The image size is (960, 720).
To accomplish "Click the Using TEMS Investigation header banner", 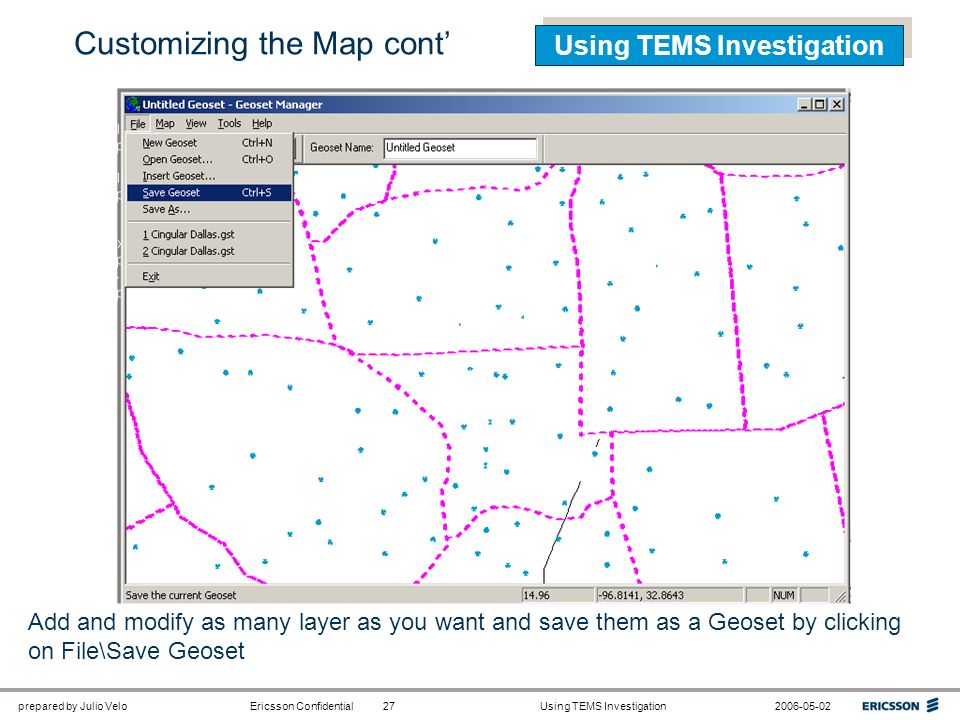I will click(719, 46).
